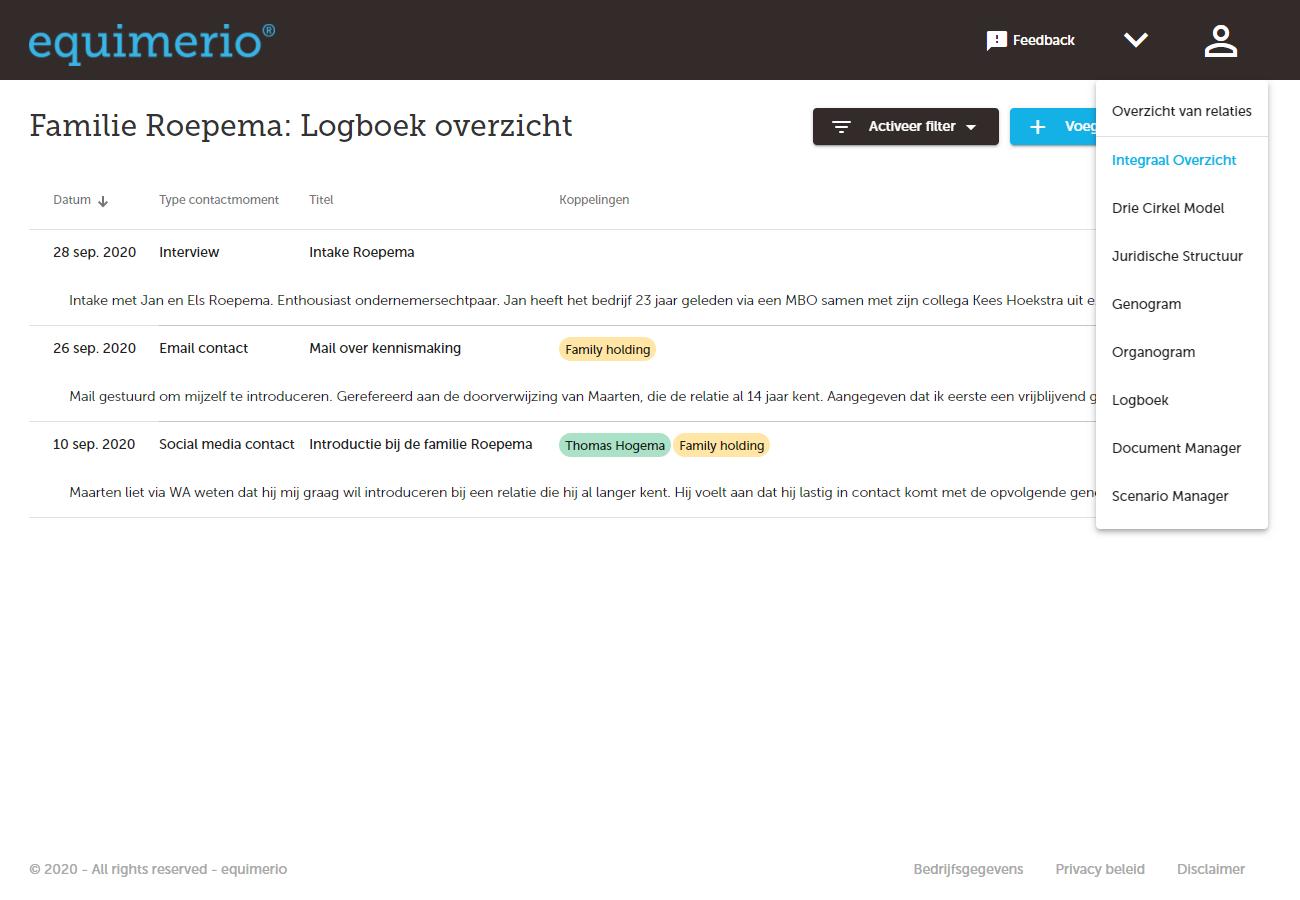This screenshot has width=1300, height=900.
Task: Click the filter lines icon
Action: (842, 127)
